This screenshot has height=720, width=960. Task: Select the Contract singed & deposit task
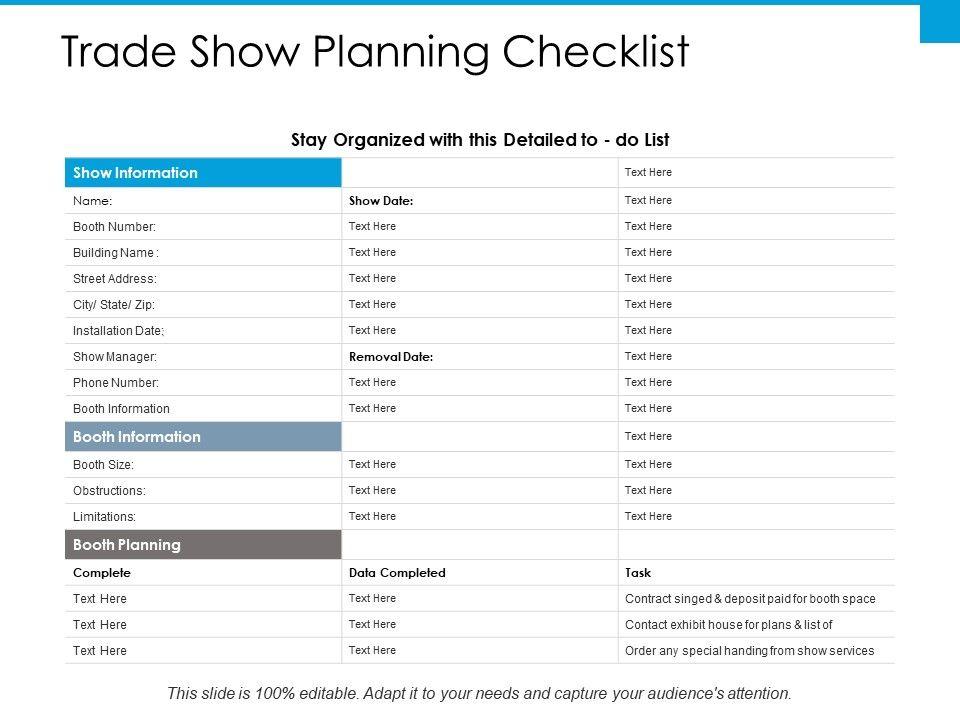pyautogui.click(x=750, y=599)
